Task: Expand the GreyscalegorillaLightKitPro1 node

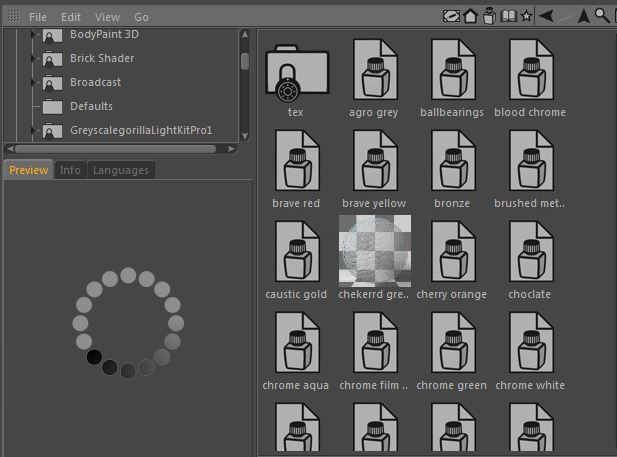Action: pyautogui.click(x=33, y=130)
